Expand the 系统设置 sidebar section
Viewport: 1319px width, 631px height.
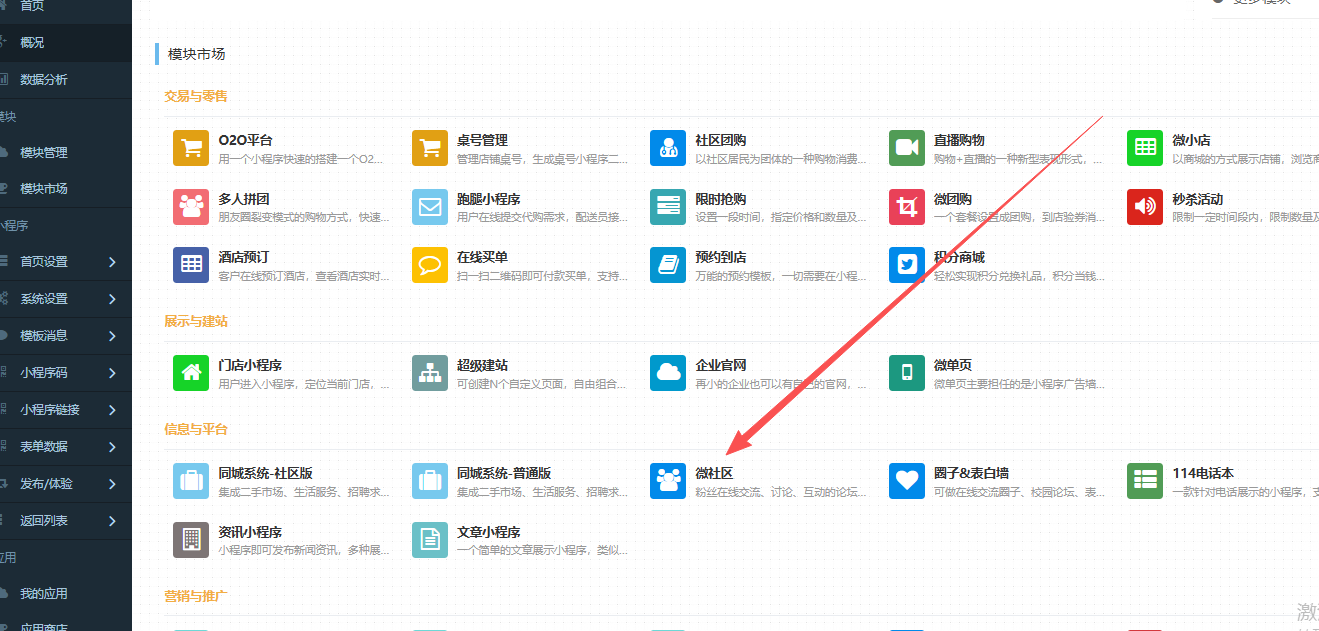coord(65,299)
